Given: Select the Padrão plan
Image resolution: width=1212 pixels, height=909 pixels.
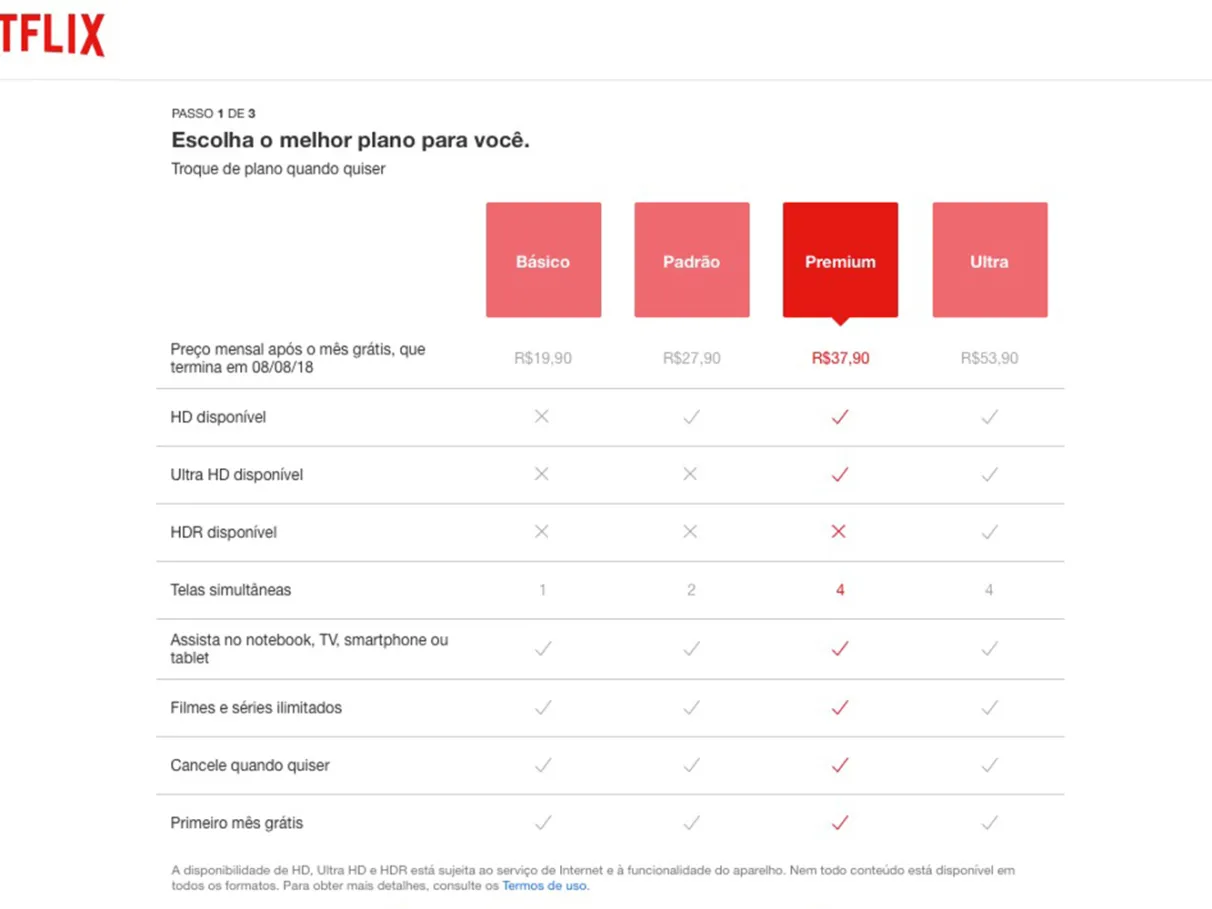Looking at the screenshot, I should (x=691, y=259).
